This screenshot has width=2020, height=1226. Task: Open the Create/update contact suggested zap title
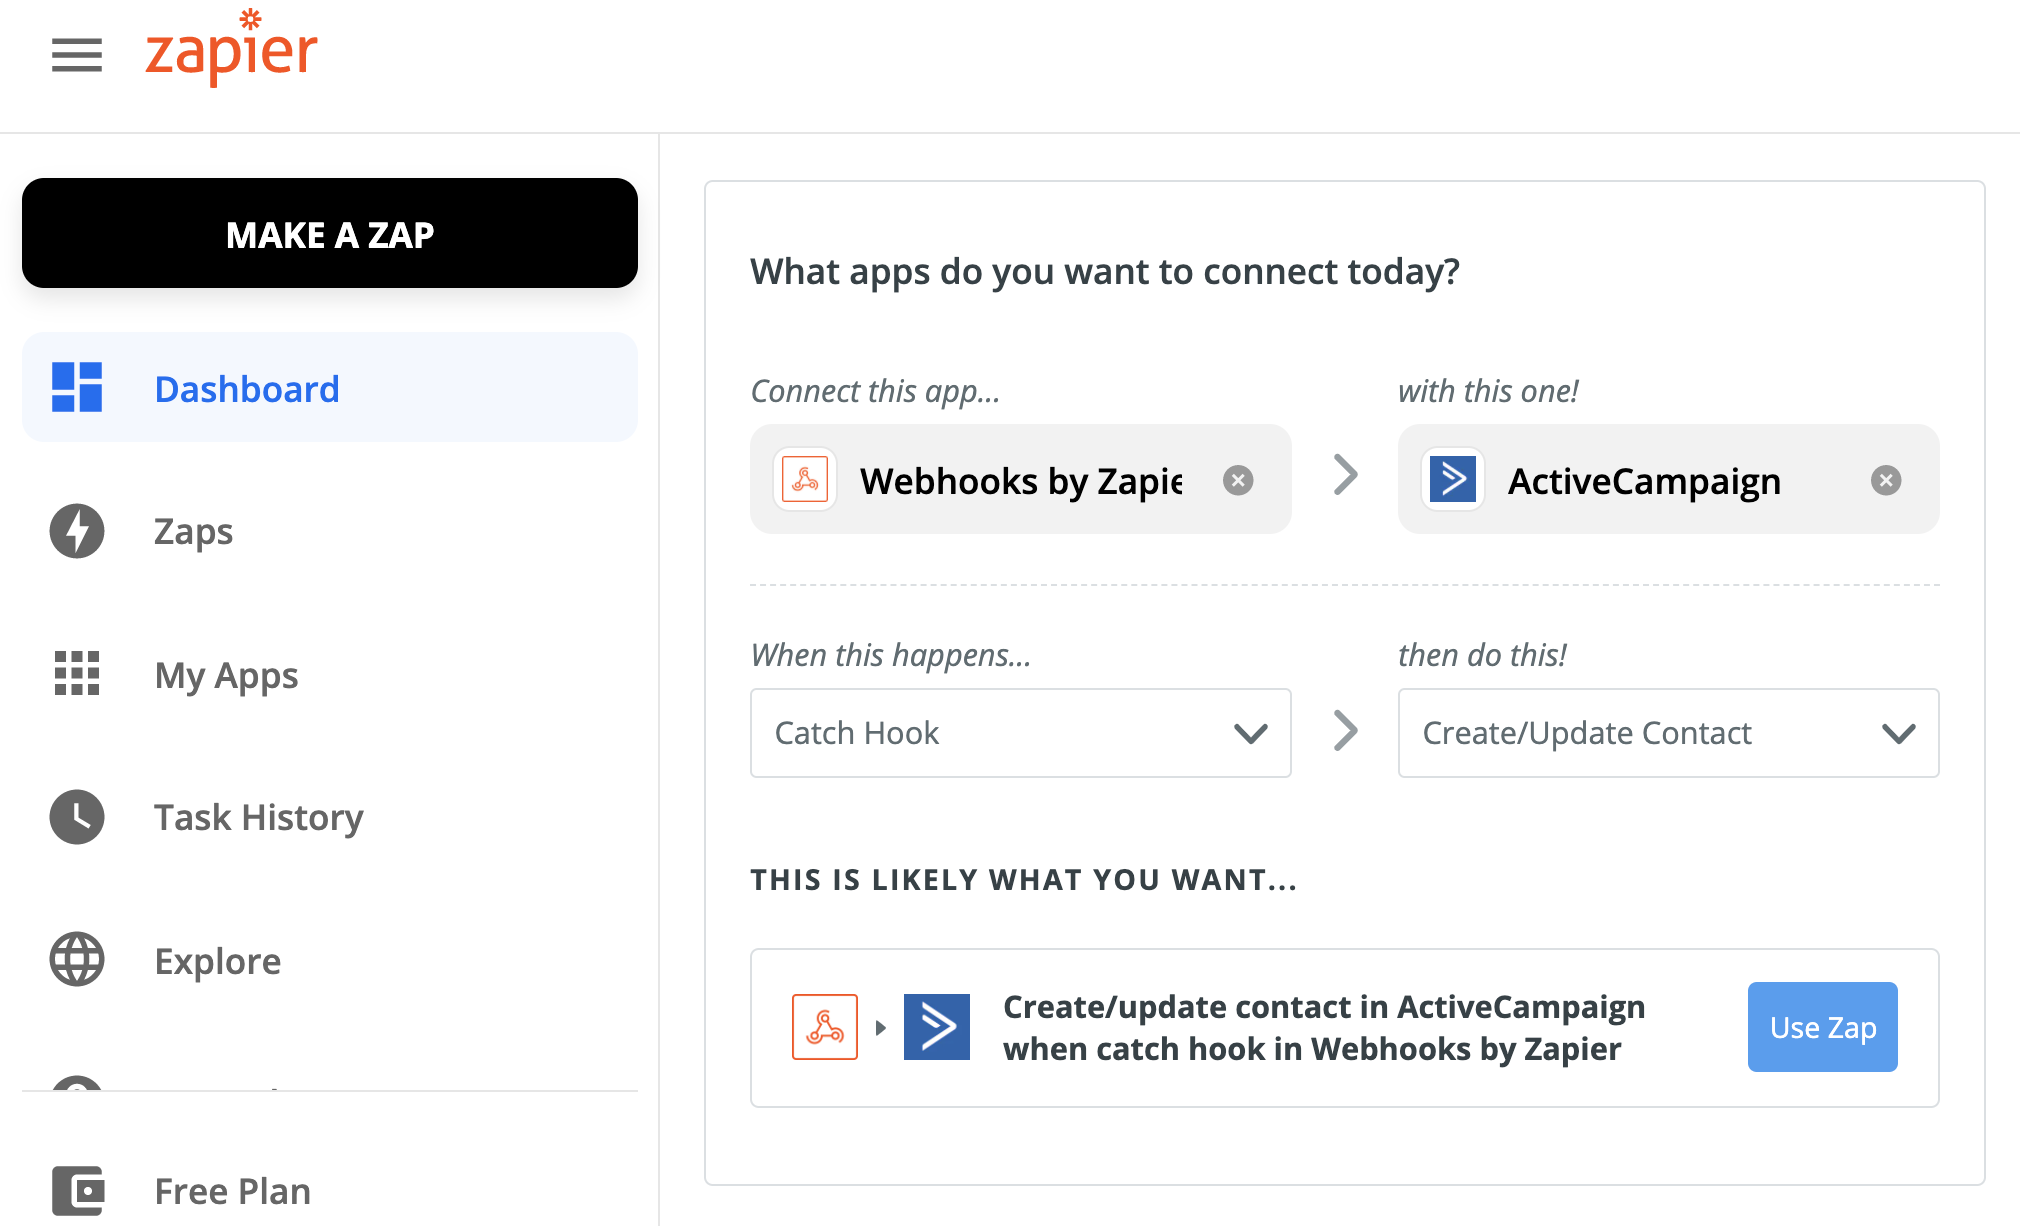point(1324,1027)
